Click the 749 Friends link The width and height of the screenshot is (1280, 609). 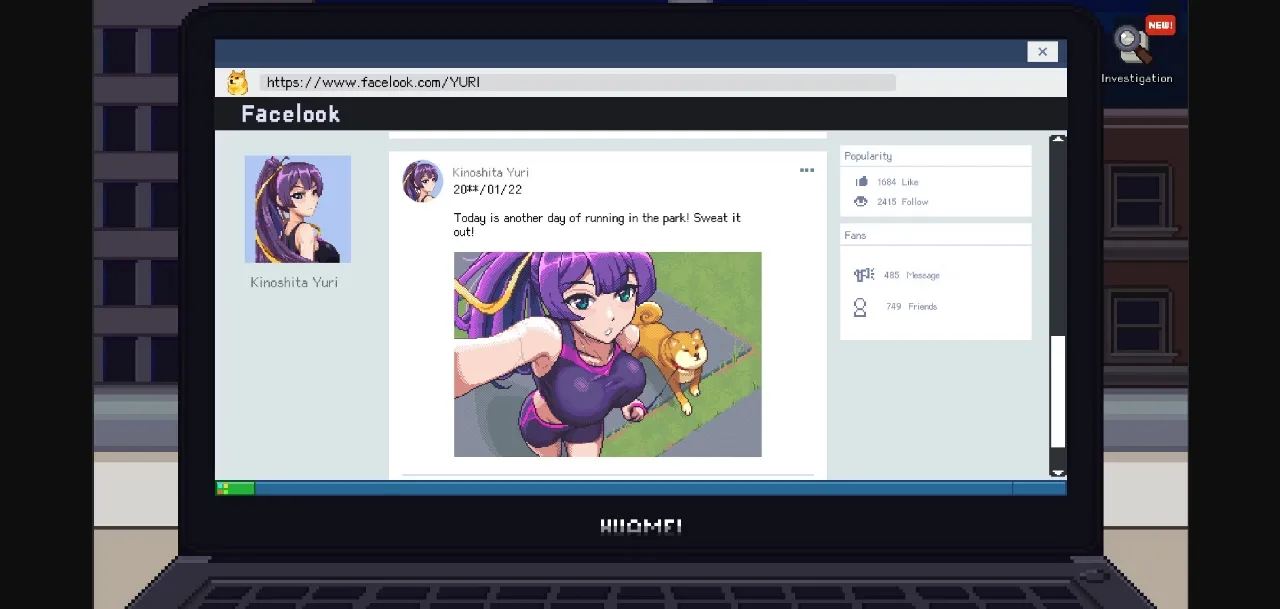coord(912,307)
